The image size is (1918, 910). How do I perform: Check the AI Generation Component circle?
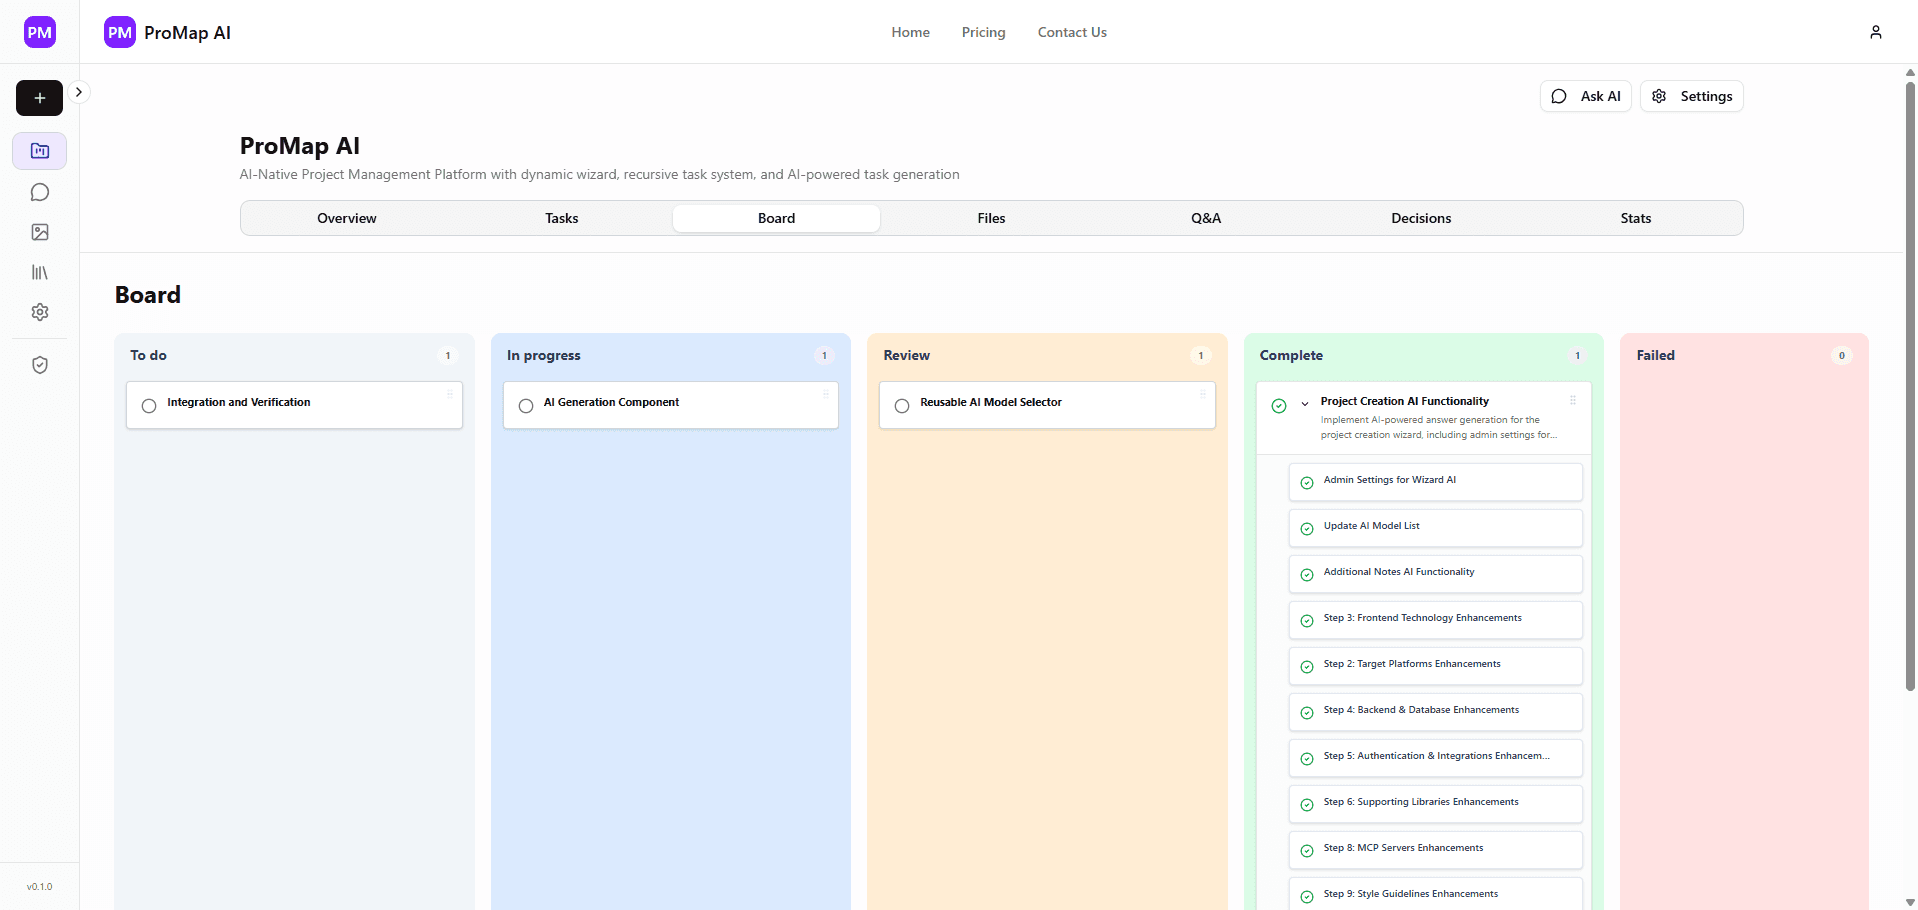(x=526, y=406)
